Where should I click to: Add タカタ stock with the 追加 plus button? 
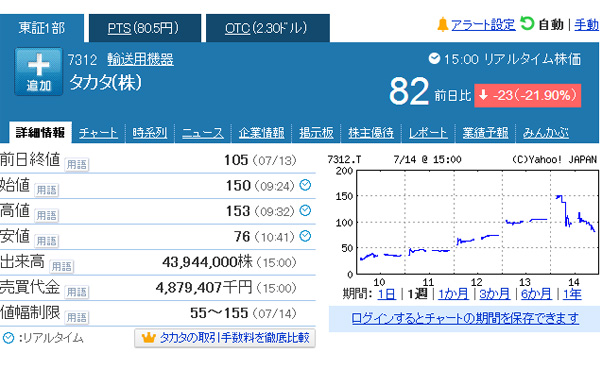[x=38, y=72]
